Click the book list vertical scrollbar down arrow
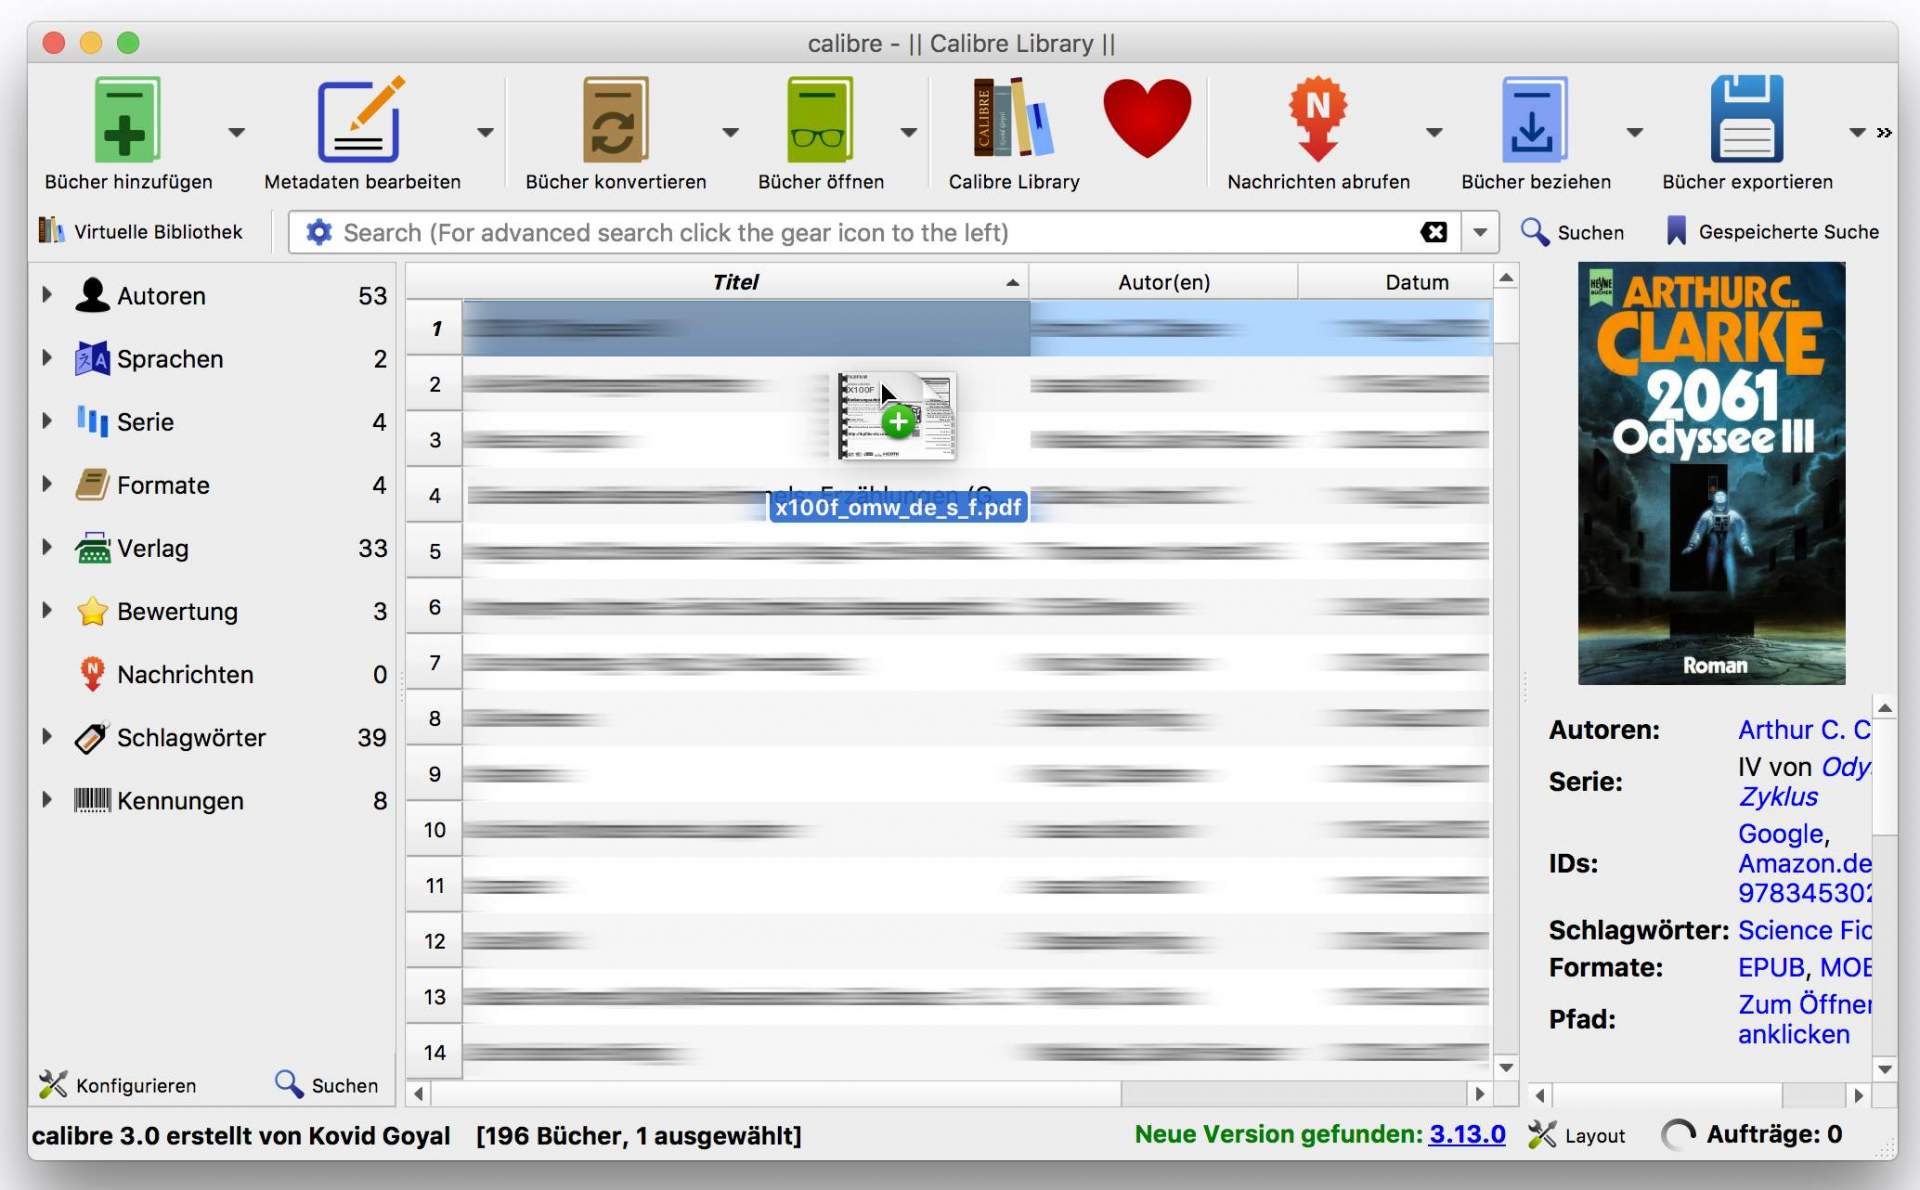Viewport: 1920px width, 1190px height. [x=1506, y=1067]
